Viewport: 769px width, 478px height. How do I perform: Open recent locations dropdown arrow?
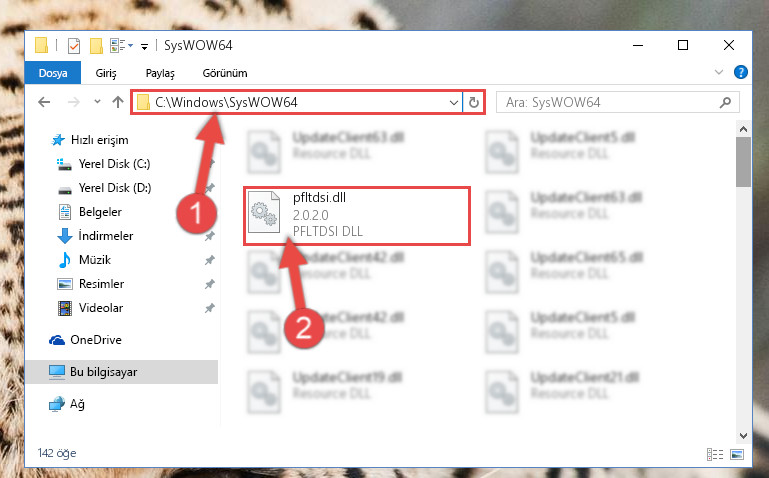[97, 102]
